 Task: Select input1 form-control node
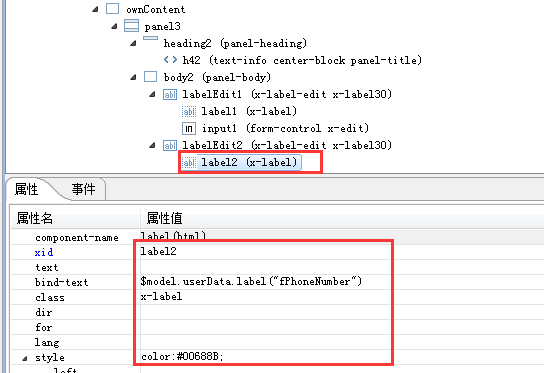pyautogui.click(x=285, y=128)
